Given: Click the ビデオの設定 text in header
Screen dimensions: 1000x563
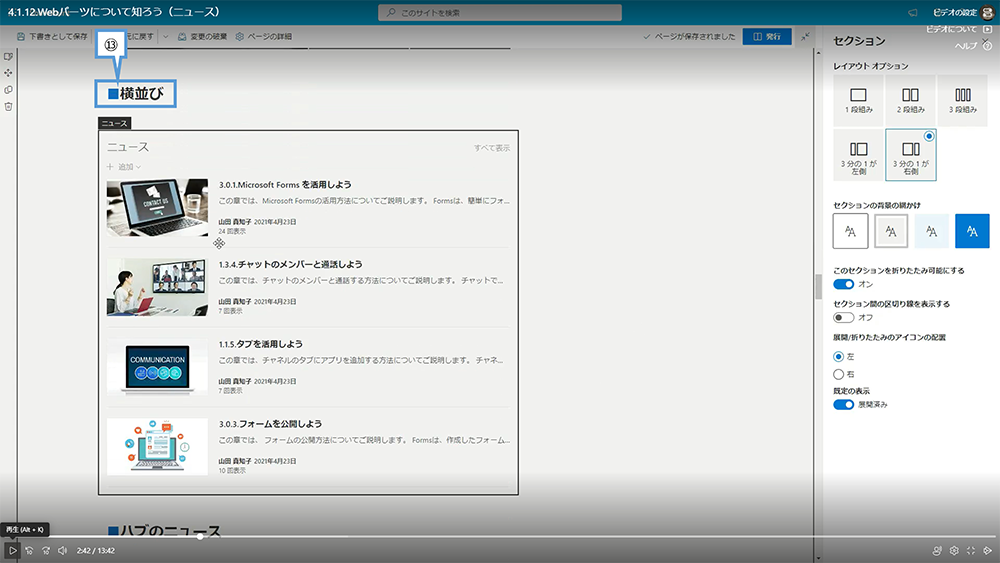Looking at the screenshot, I should point(955,13).
